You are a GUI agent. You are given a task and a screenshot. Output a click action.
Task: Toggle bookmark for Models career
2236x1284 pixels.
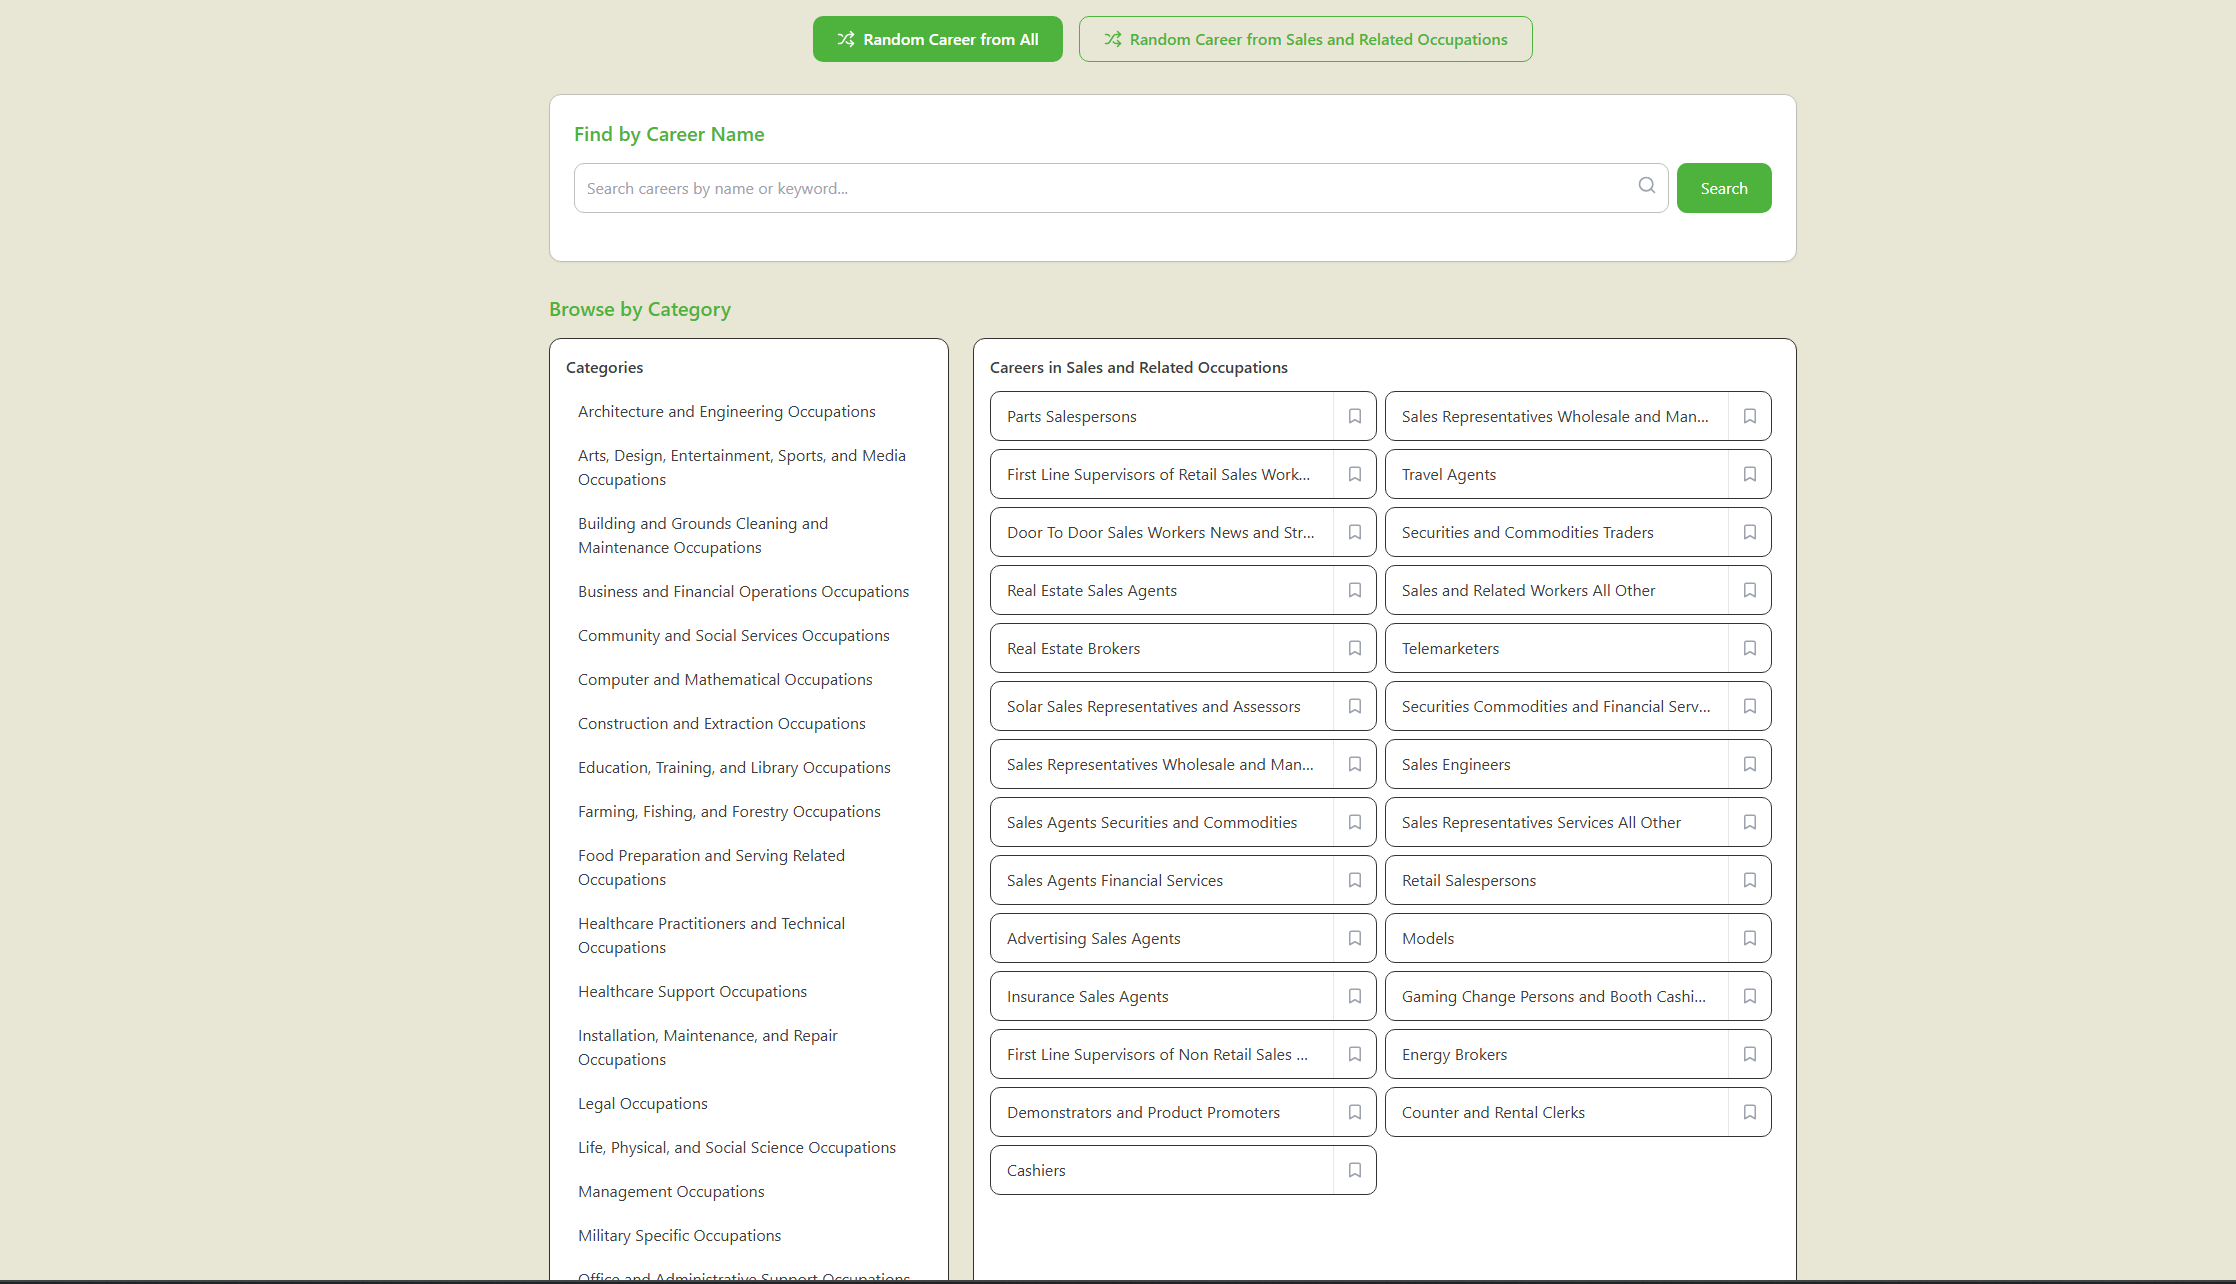pyautogui.click(x=1750, y=938)
